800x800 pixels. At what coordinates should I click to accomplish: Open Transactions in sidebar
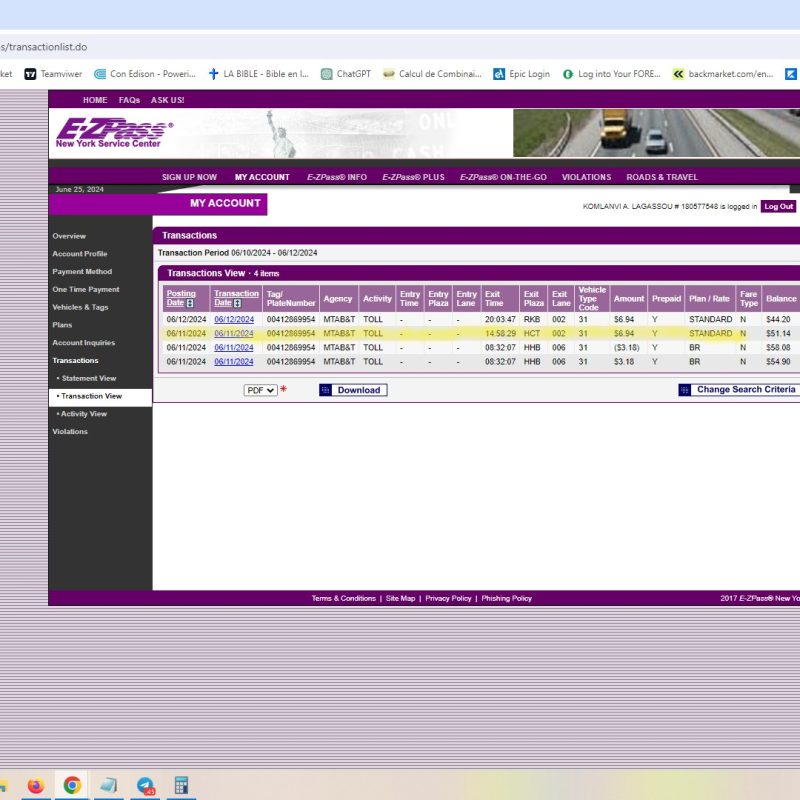coord(75,360)
